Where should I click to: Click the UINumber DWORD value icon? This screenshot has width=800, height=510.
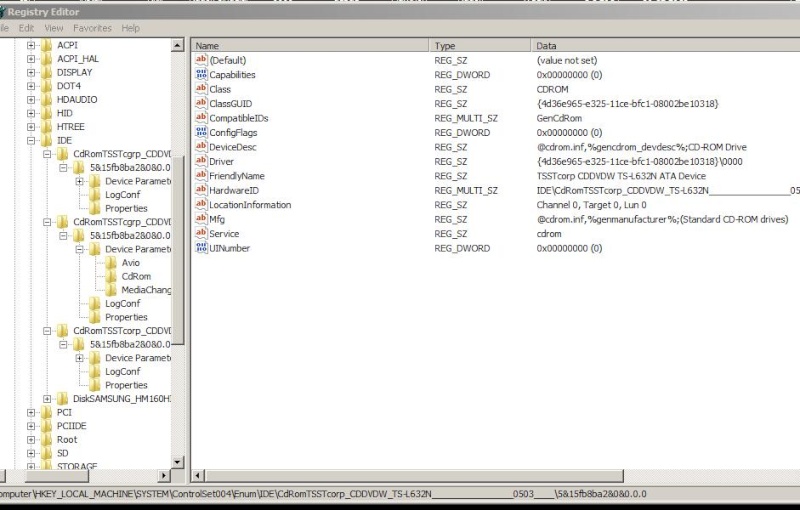(x=201, y=248)
